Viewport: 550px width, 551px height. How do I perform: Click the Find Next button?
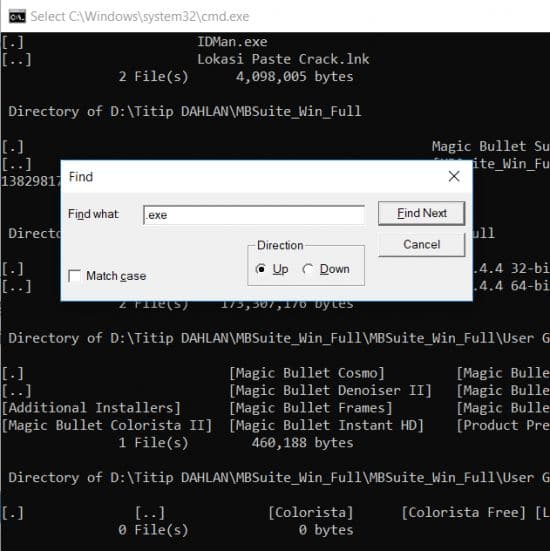point(421,213)
